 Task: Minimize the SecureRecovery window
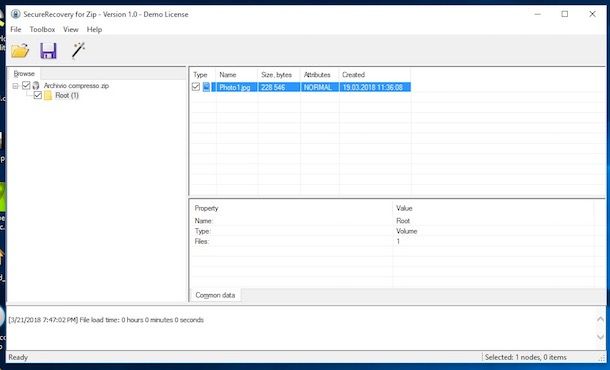(x=538, y=14)
